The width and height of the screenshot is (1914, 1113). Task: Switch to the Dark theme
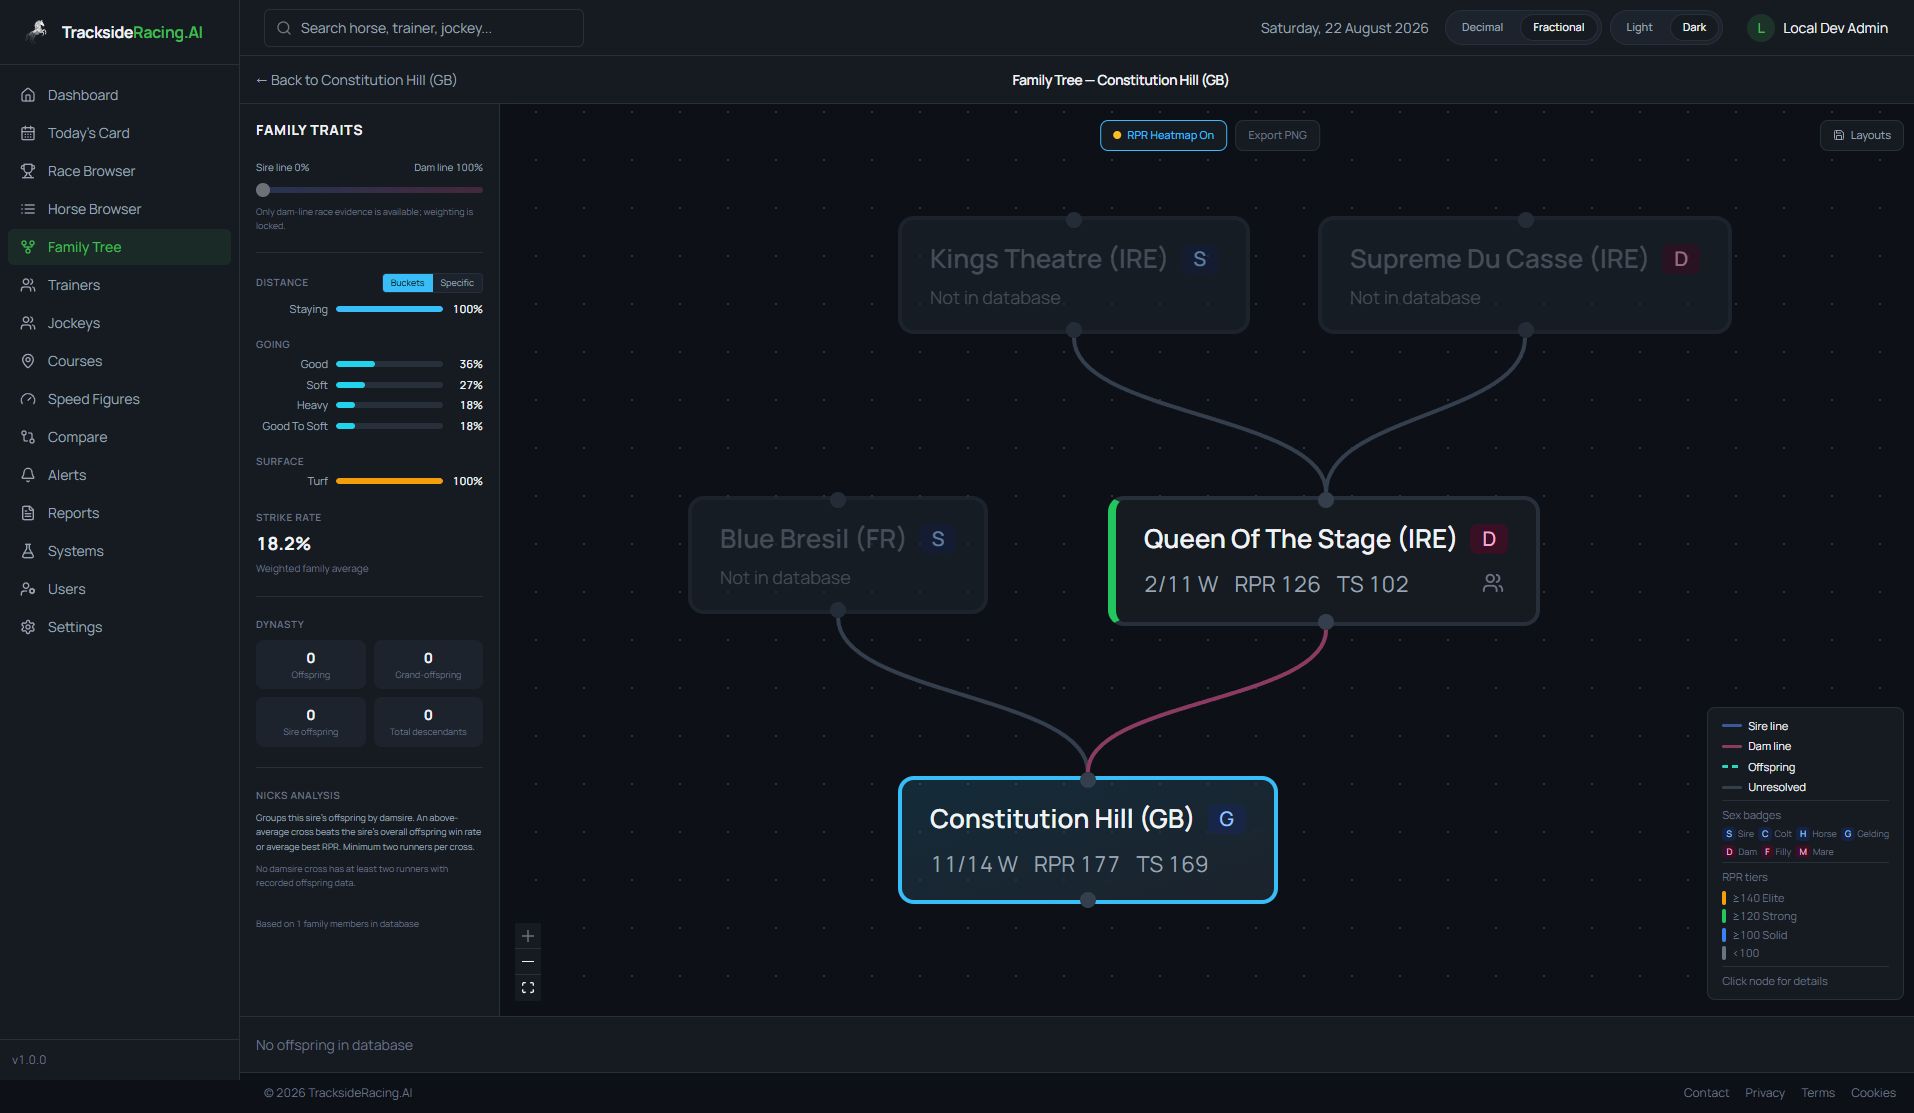click(1694, 28)
